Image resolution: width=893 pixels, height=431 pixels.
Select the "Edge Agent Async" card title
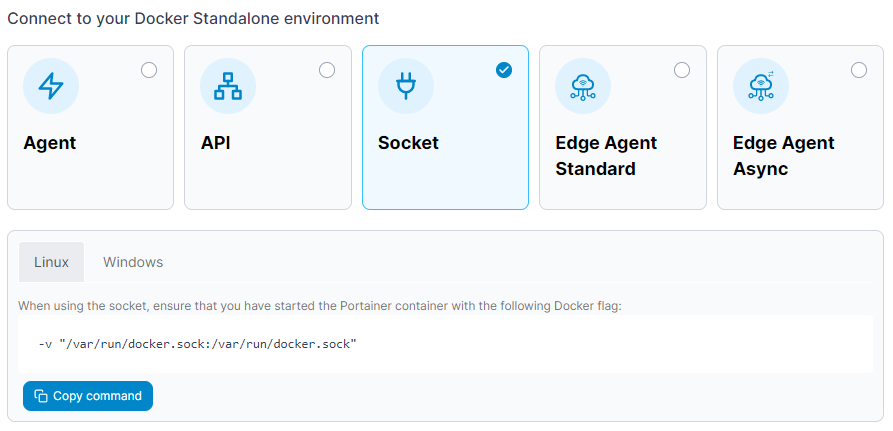(x=783, y=156)
